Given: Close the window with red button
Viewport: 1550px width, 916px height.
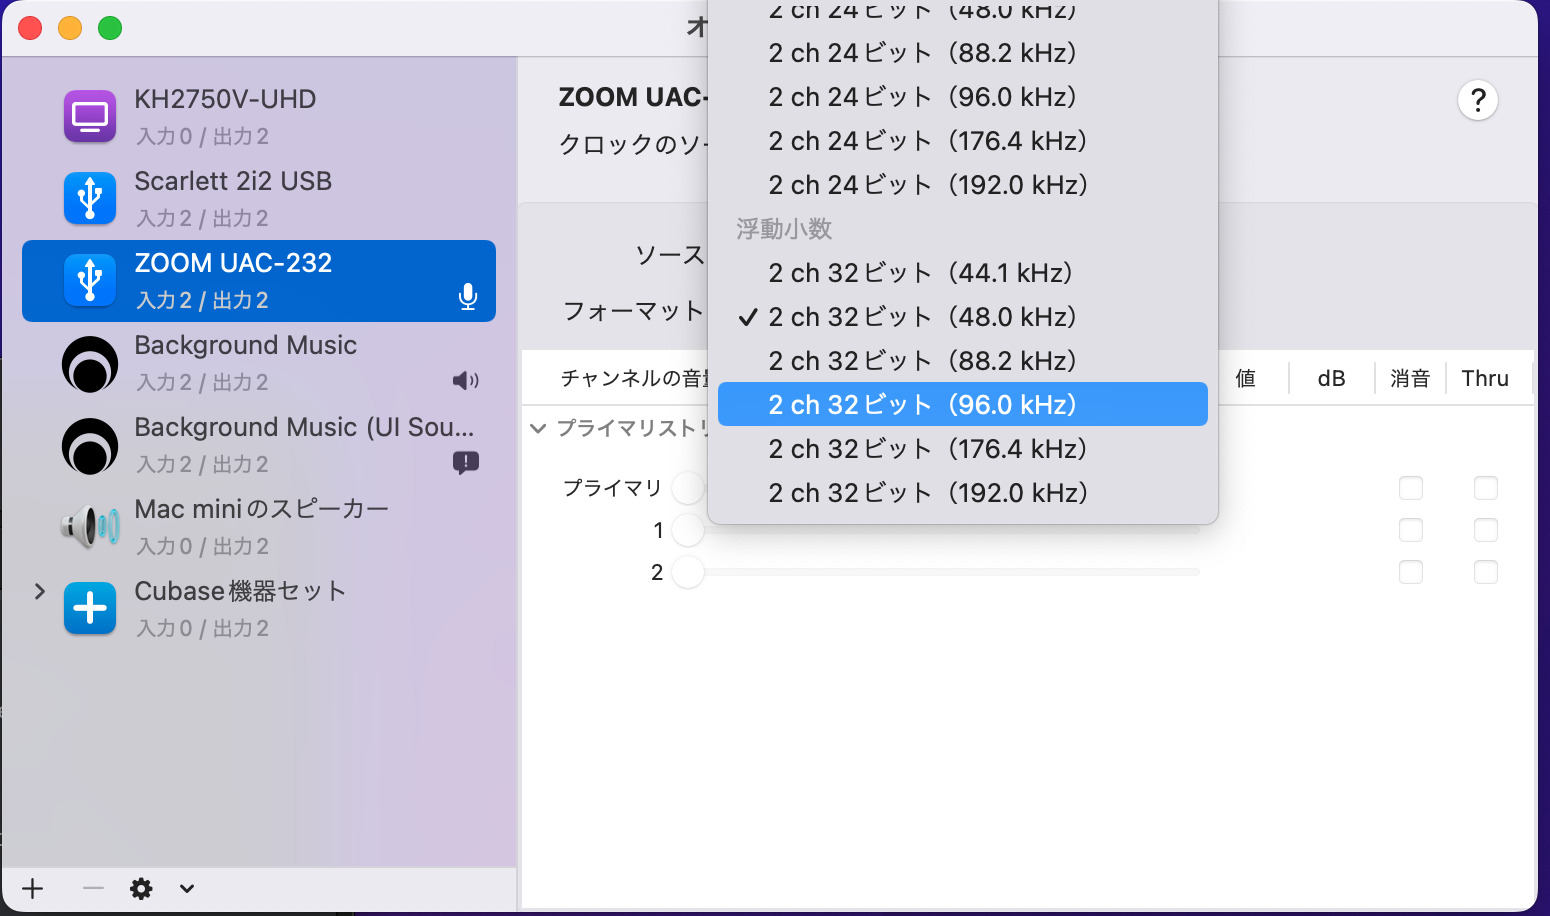Looking at the screenshot, I should [x=30, y=28].
